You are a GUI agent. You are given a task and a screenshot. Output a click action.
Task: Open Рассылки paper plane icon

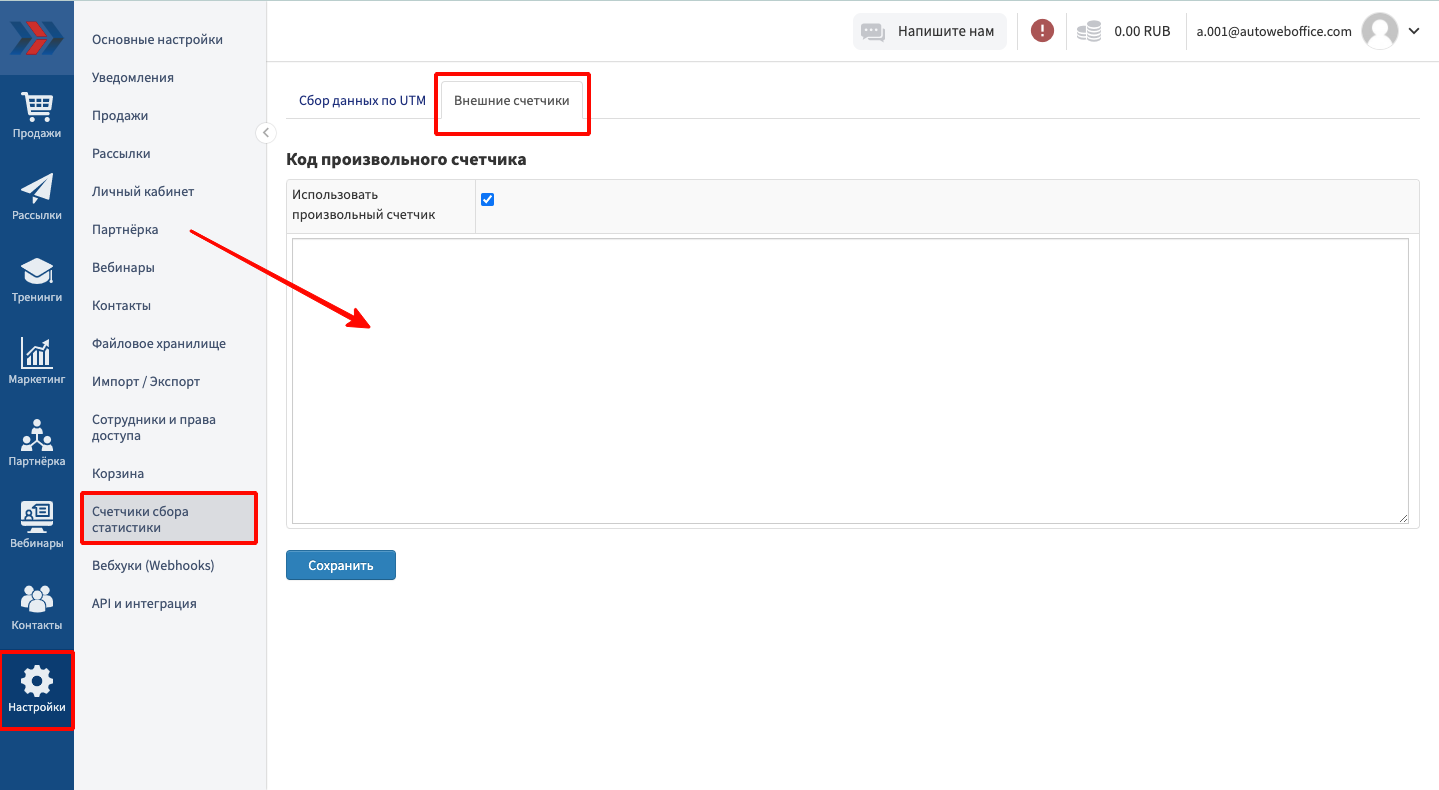37,190
